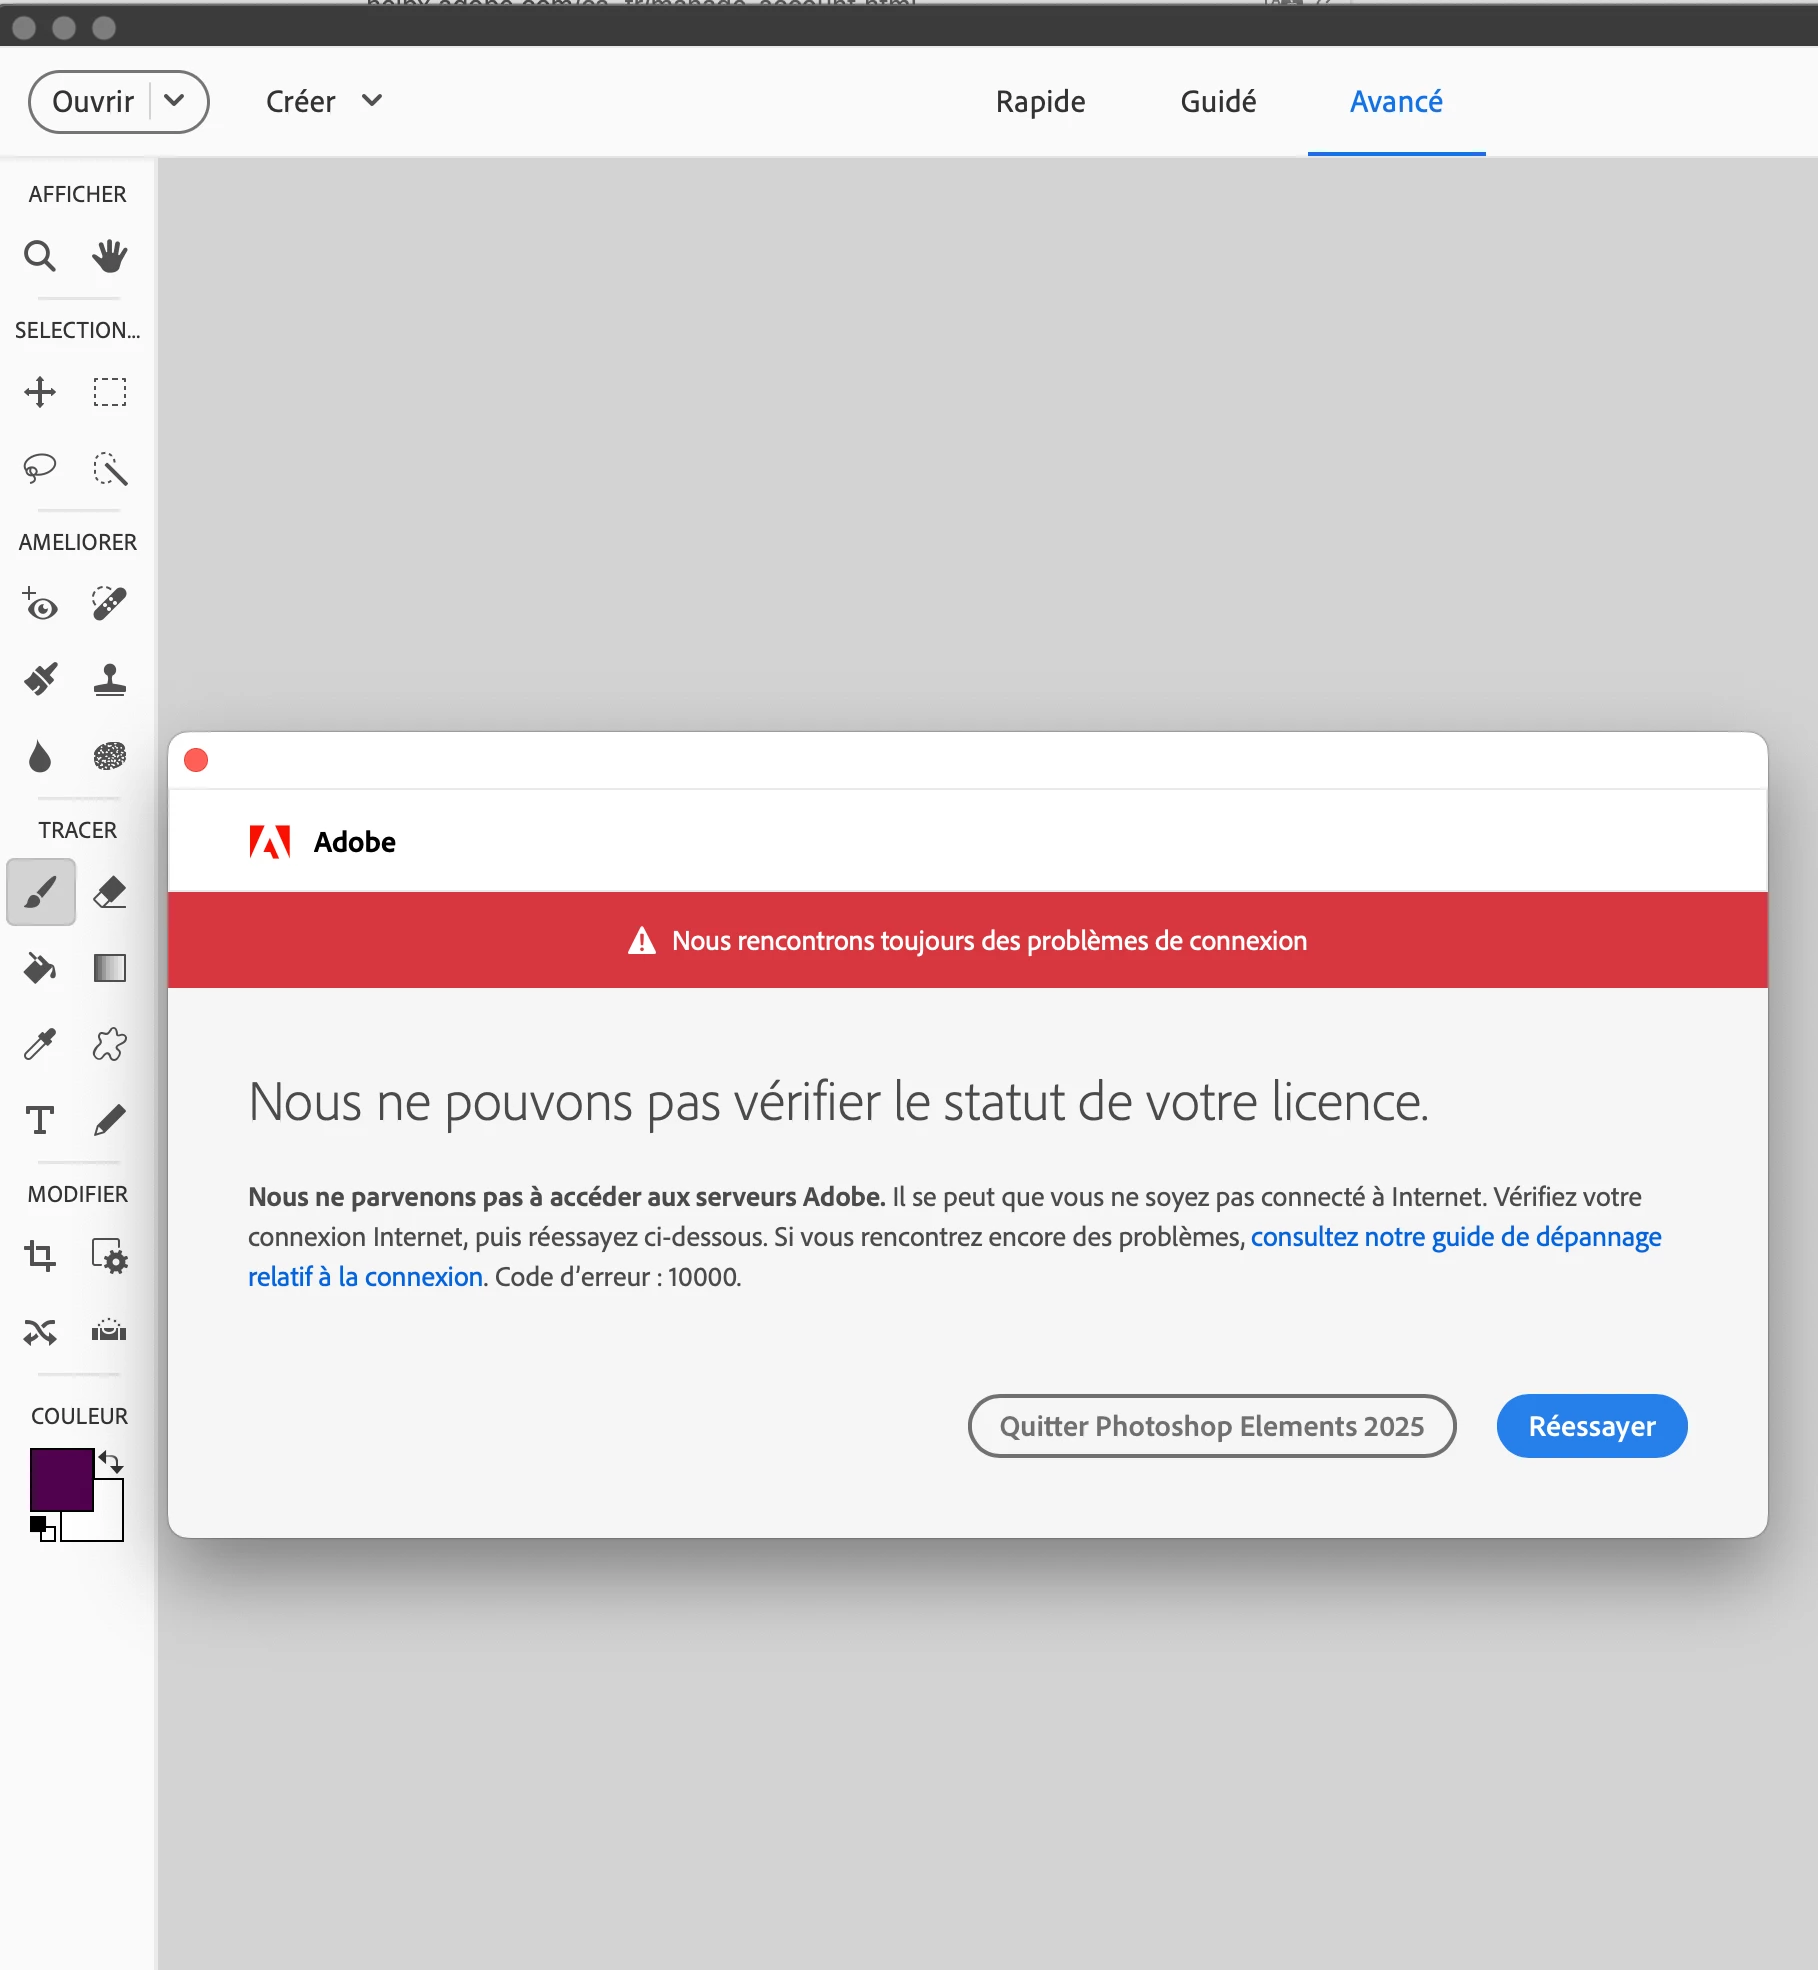Select the Recompose tool with gear
The image size is (1818, 1970).
tap(110, 1256)
